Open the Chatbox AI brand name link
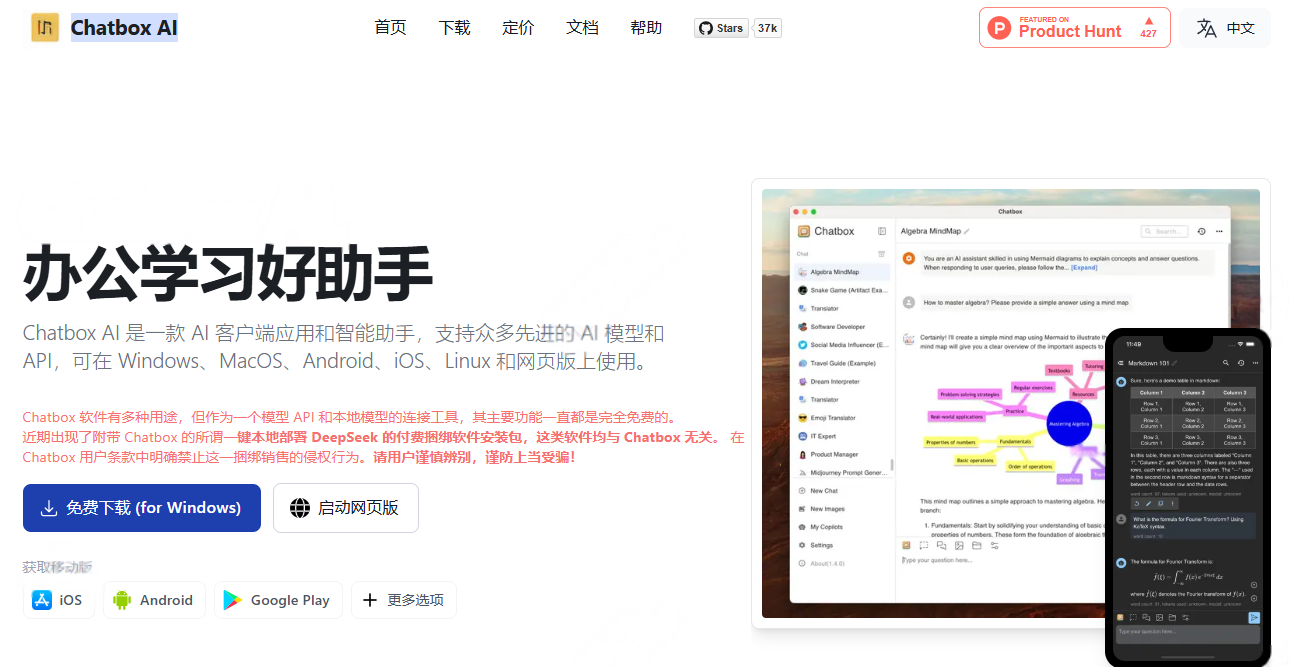This screenshot has width=1289, height=667. coord(124,27)
